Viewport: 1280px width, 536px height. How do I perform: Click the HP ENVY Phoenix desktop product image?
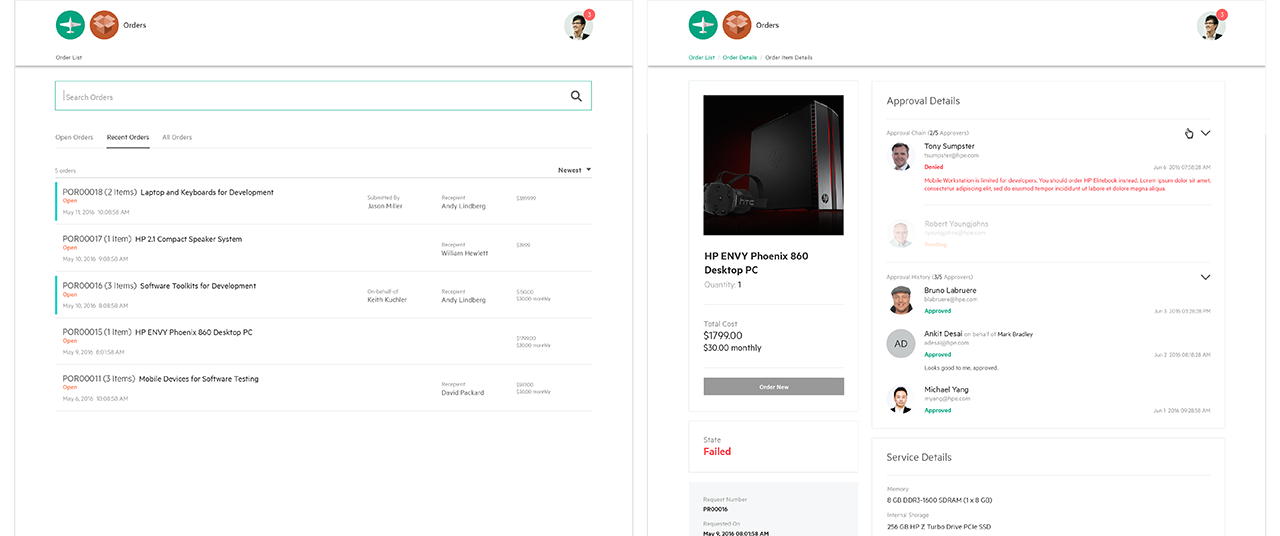click(774, 165)
